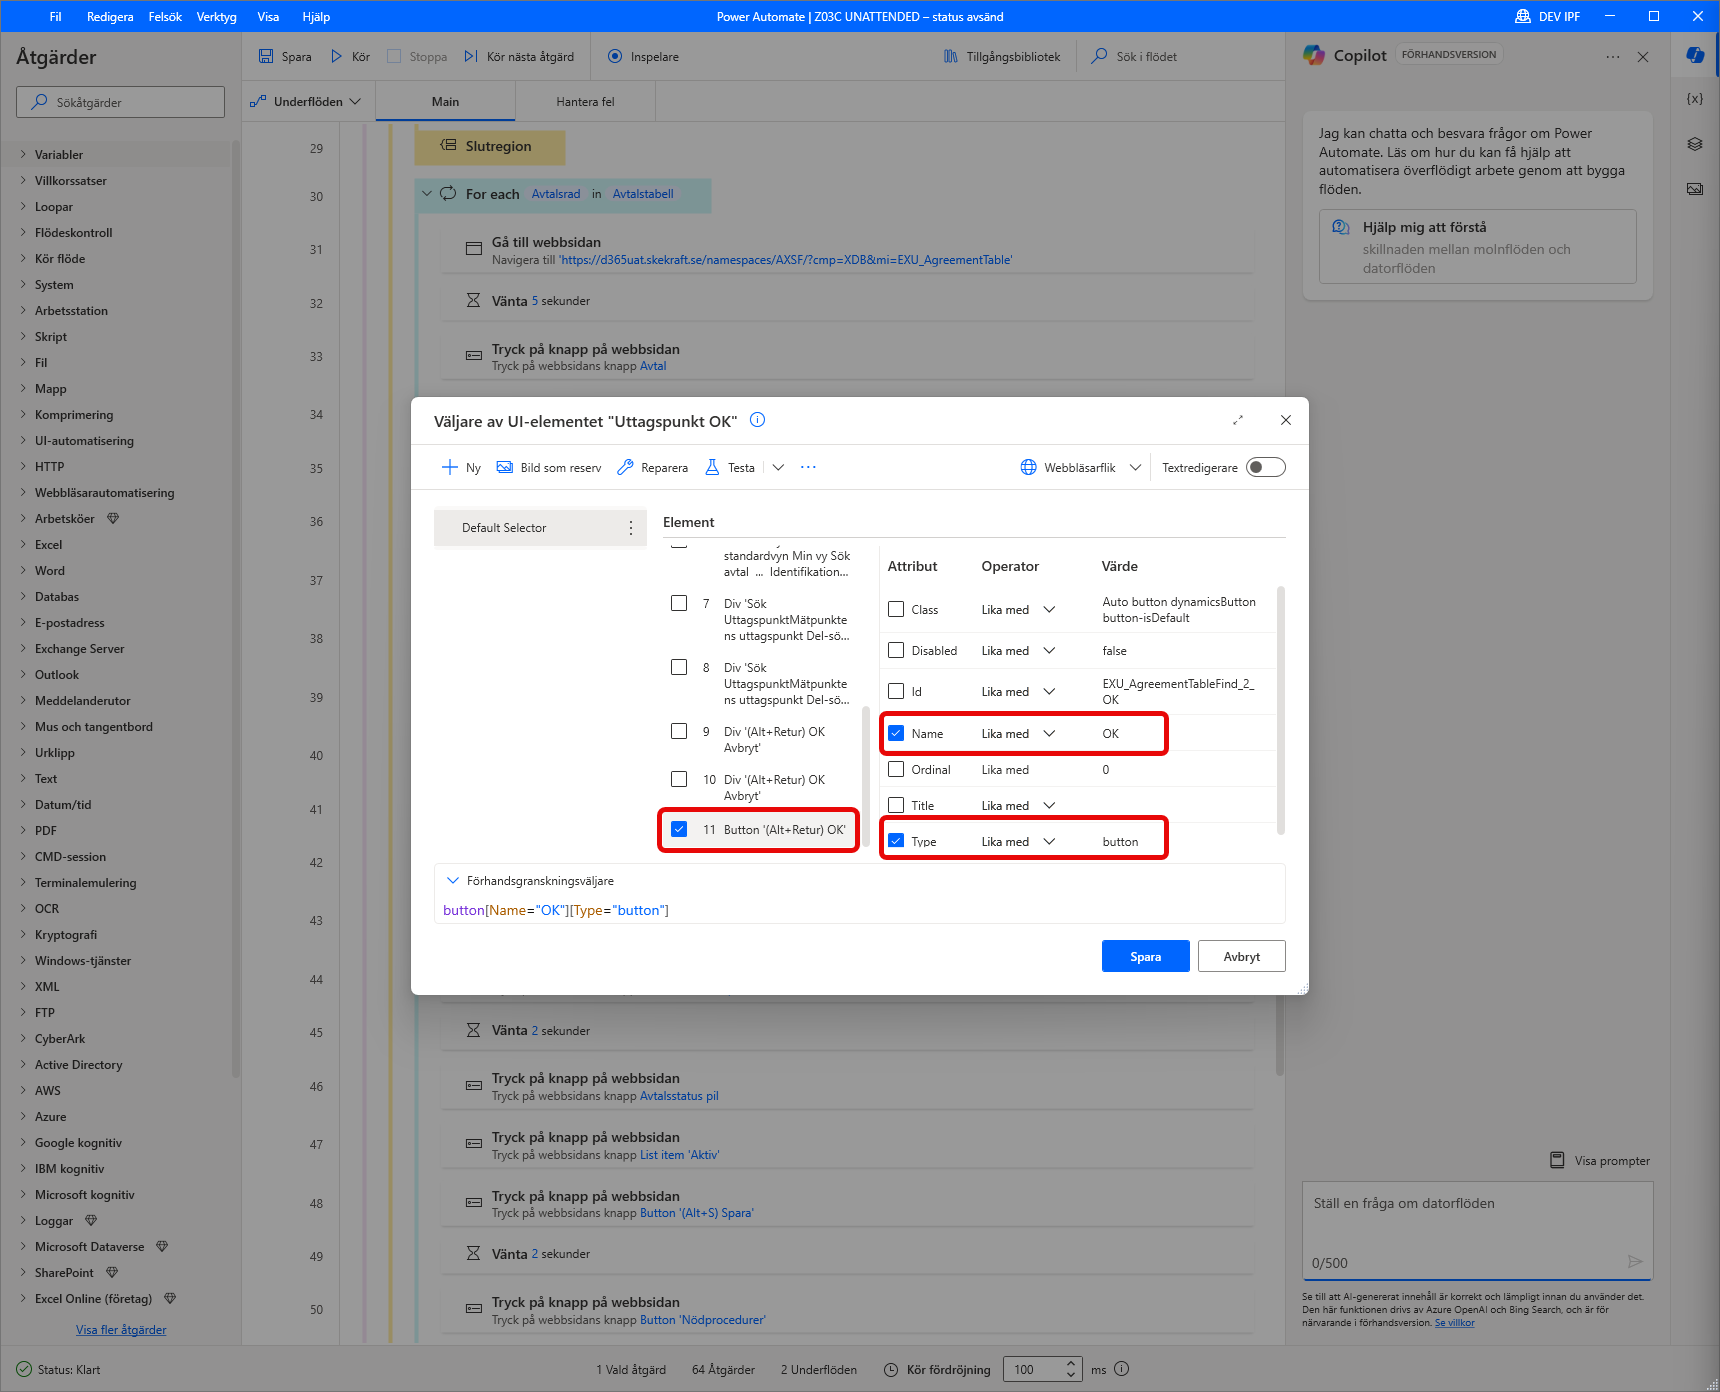Uncheck the Name attribute checkbox
Viewport: 1720px width, 1392px height.
pos(896,733)
